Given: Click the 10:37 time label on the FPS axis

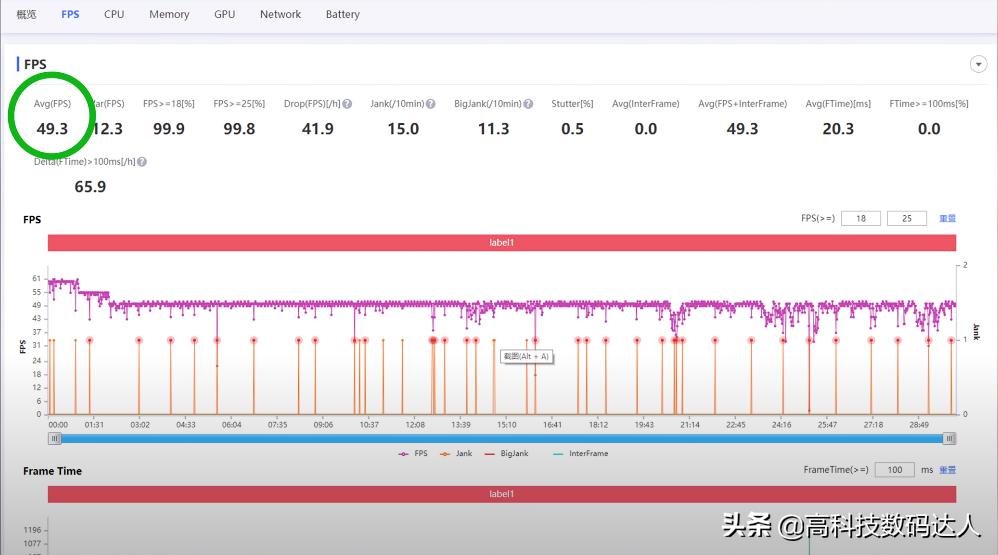Looking at the screenshot, I should (369, 425).
